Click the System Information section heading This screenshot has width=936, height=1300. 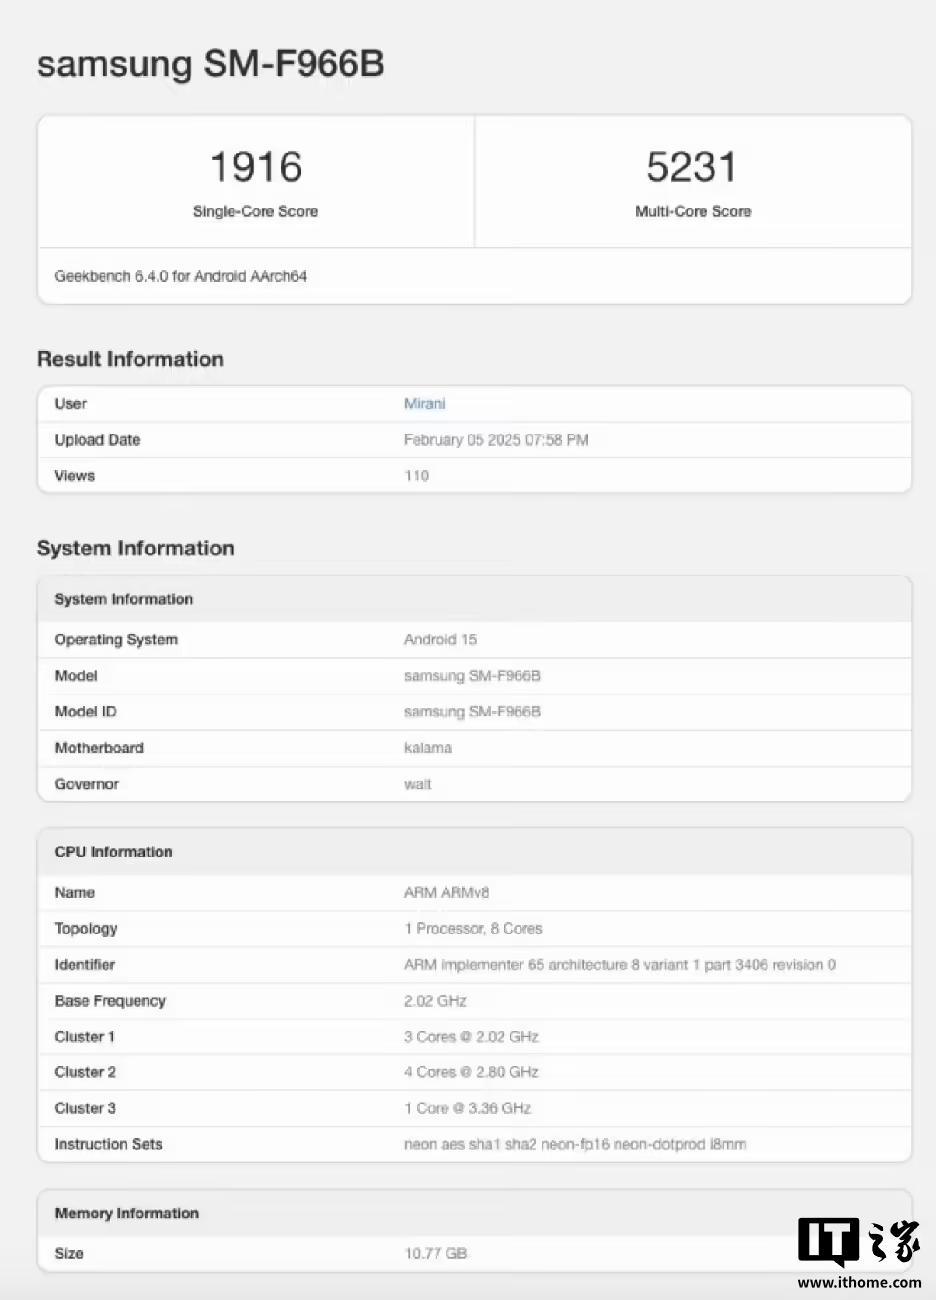pyautogui.click(x=135, y=548)
